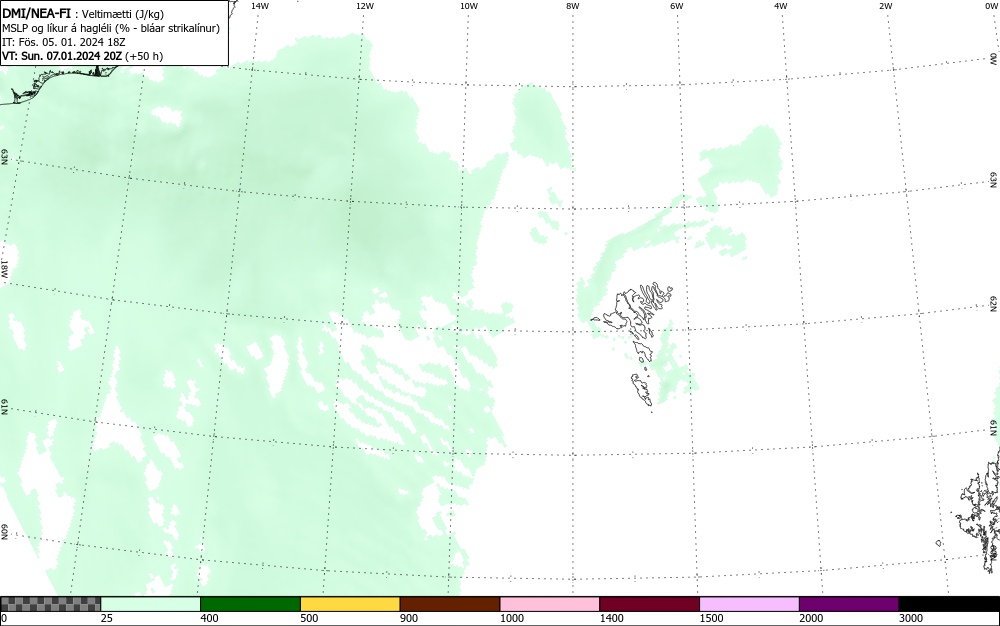The width and height of the screenshot is (1000, 626).
Task: Click the legend value 400
Action: pyautogui.click(x=210, y=618)
